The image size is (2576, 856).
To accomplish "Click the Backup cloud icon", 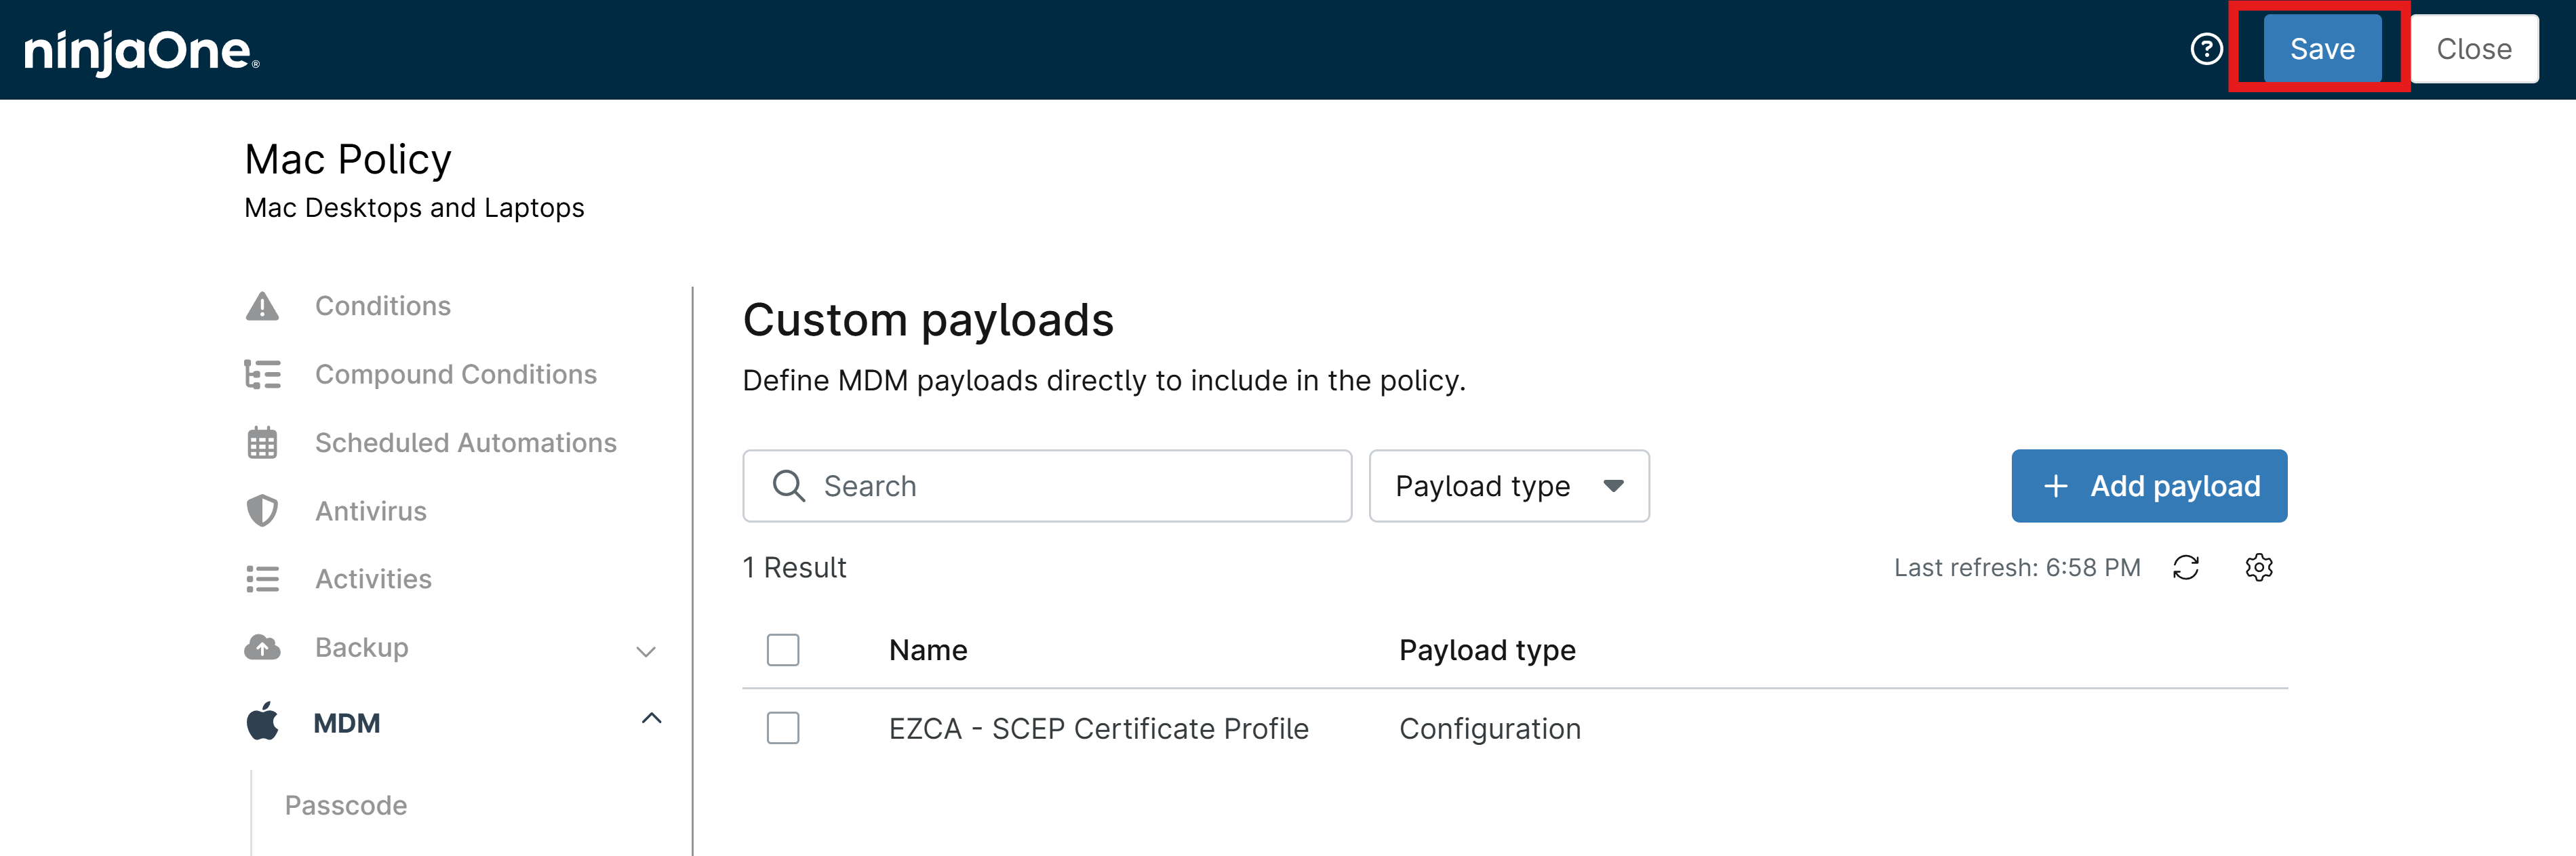I will [262, 648].
